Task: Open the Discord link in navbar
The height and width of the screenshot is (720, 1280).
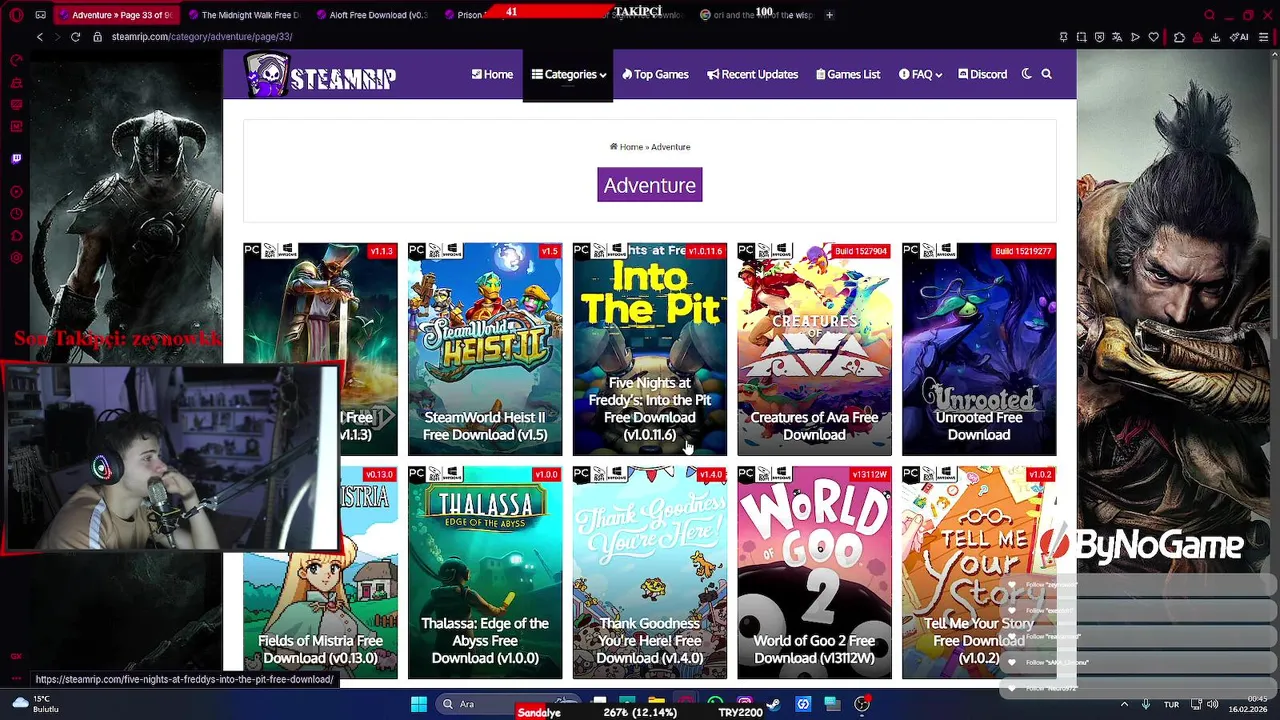Action: (x=982, y=74)
